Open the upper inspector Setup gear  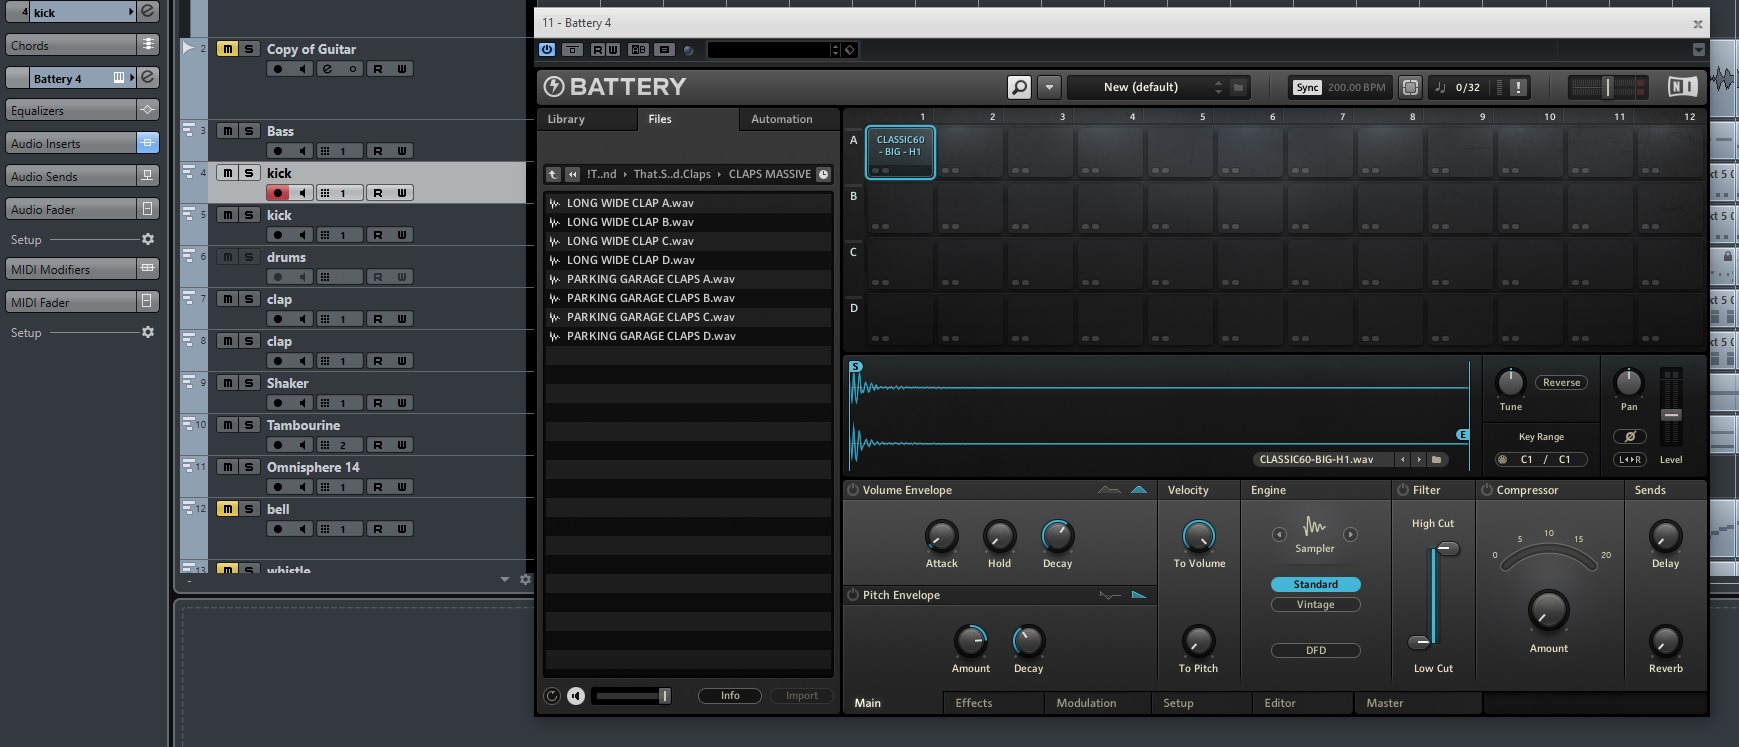pyautogui.click(x=148, y=240)
